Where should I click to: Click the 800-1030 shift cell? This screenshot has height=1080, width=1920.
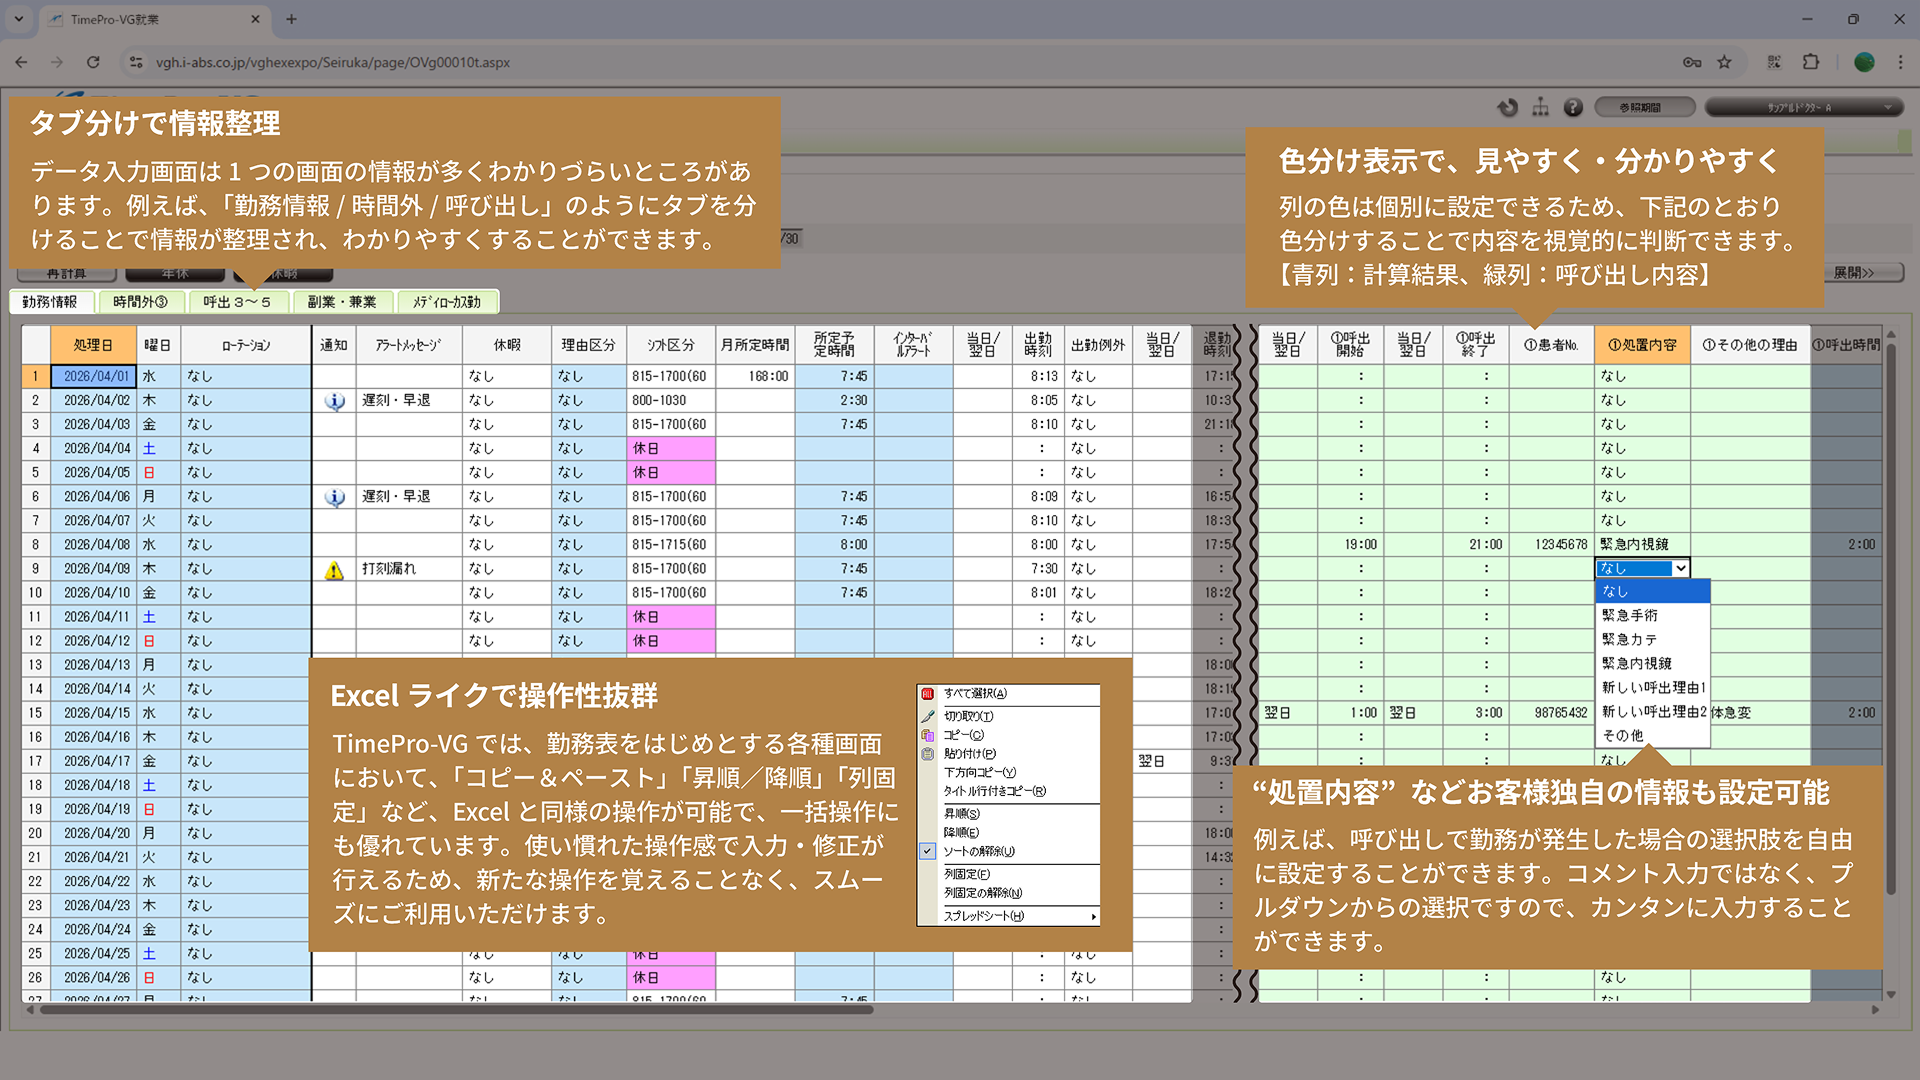(671, 401)
